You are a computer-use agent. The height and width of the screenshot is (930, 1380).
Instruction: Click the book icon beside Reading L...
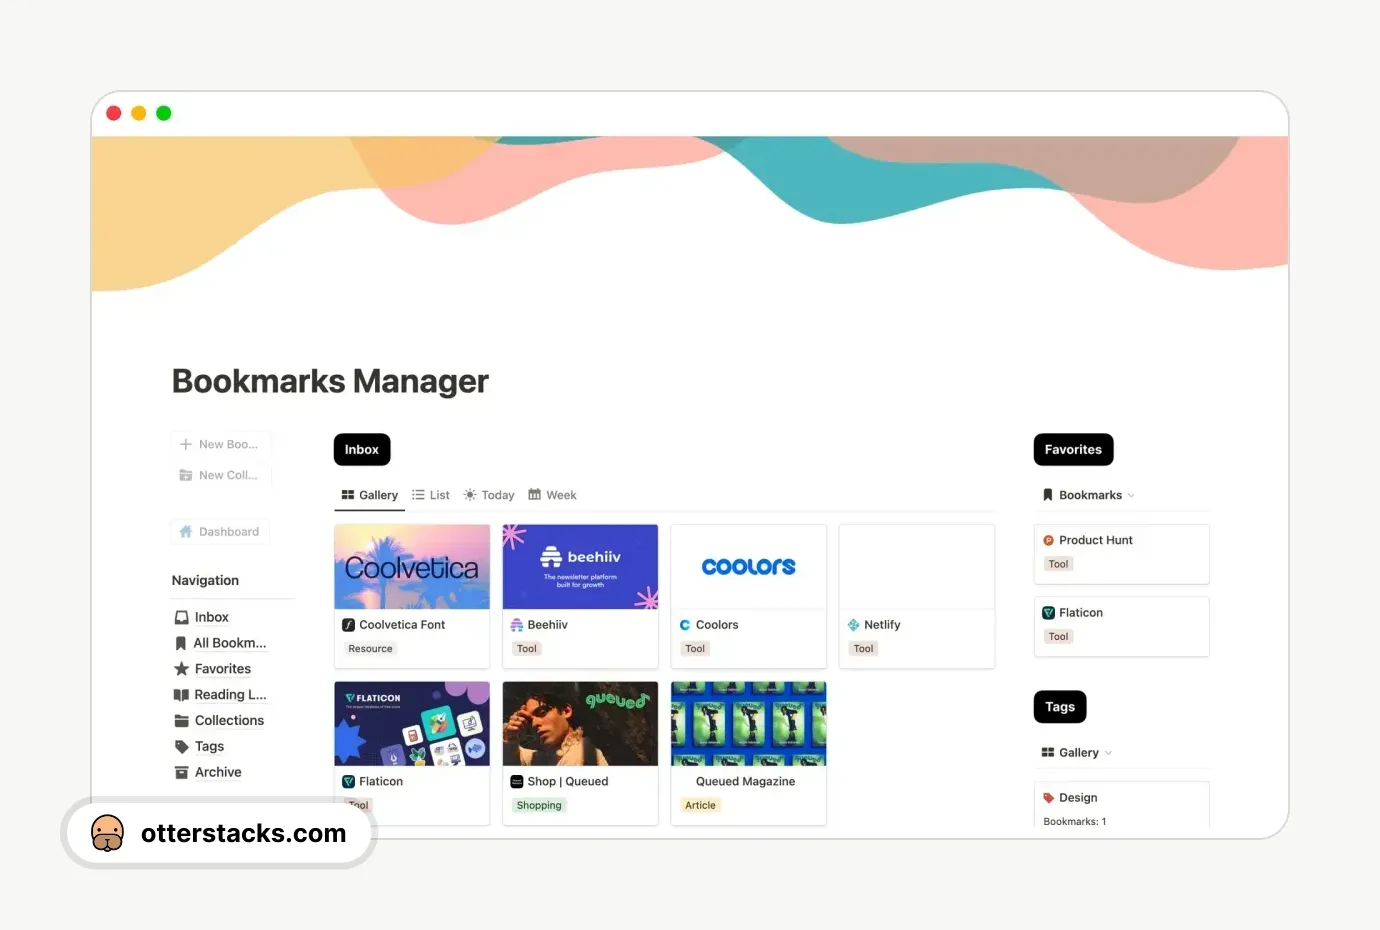point(181,695)
